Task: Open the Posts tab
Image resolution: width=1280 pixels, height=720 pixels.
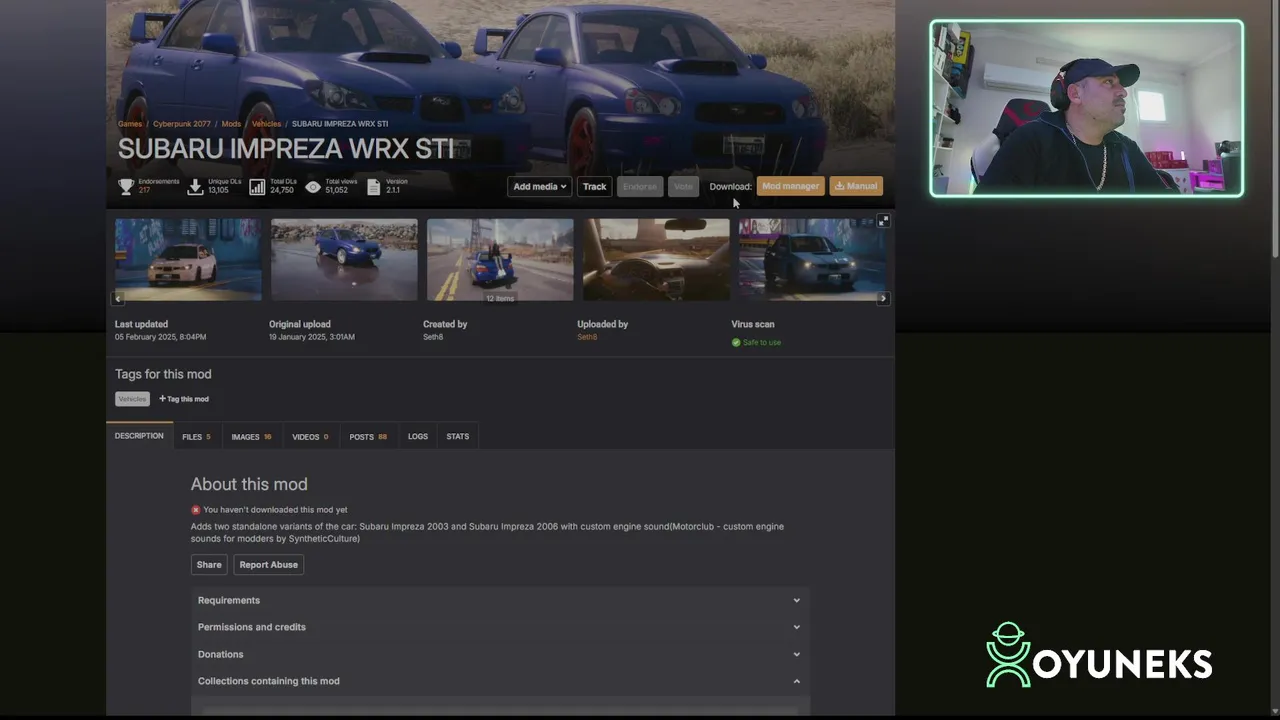Action: (x=368, y=437)
